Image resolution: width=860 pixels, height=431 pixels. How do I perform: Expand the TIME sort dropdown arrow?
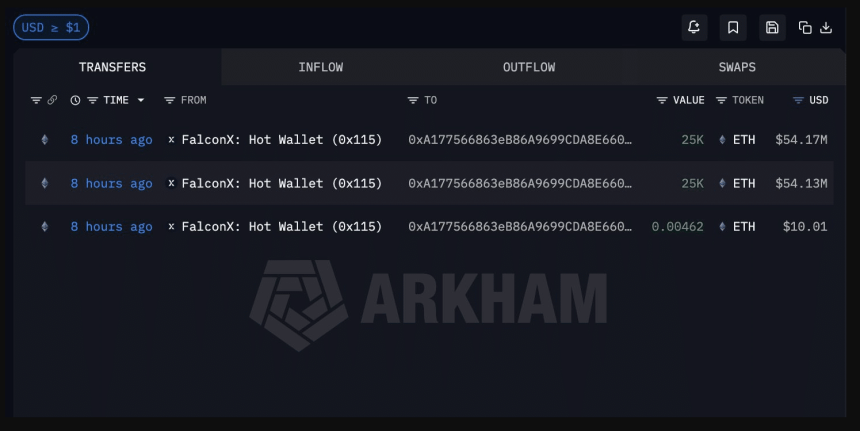click(x=141, y=100)
